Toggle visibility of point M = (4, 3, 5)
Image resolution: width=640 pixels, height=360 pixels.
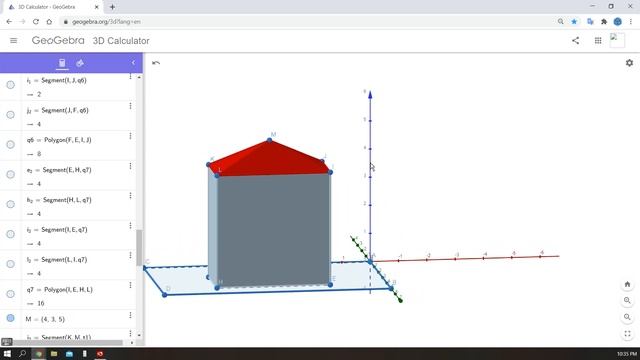point(11,318)
